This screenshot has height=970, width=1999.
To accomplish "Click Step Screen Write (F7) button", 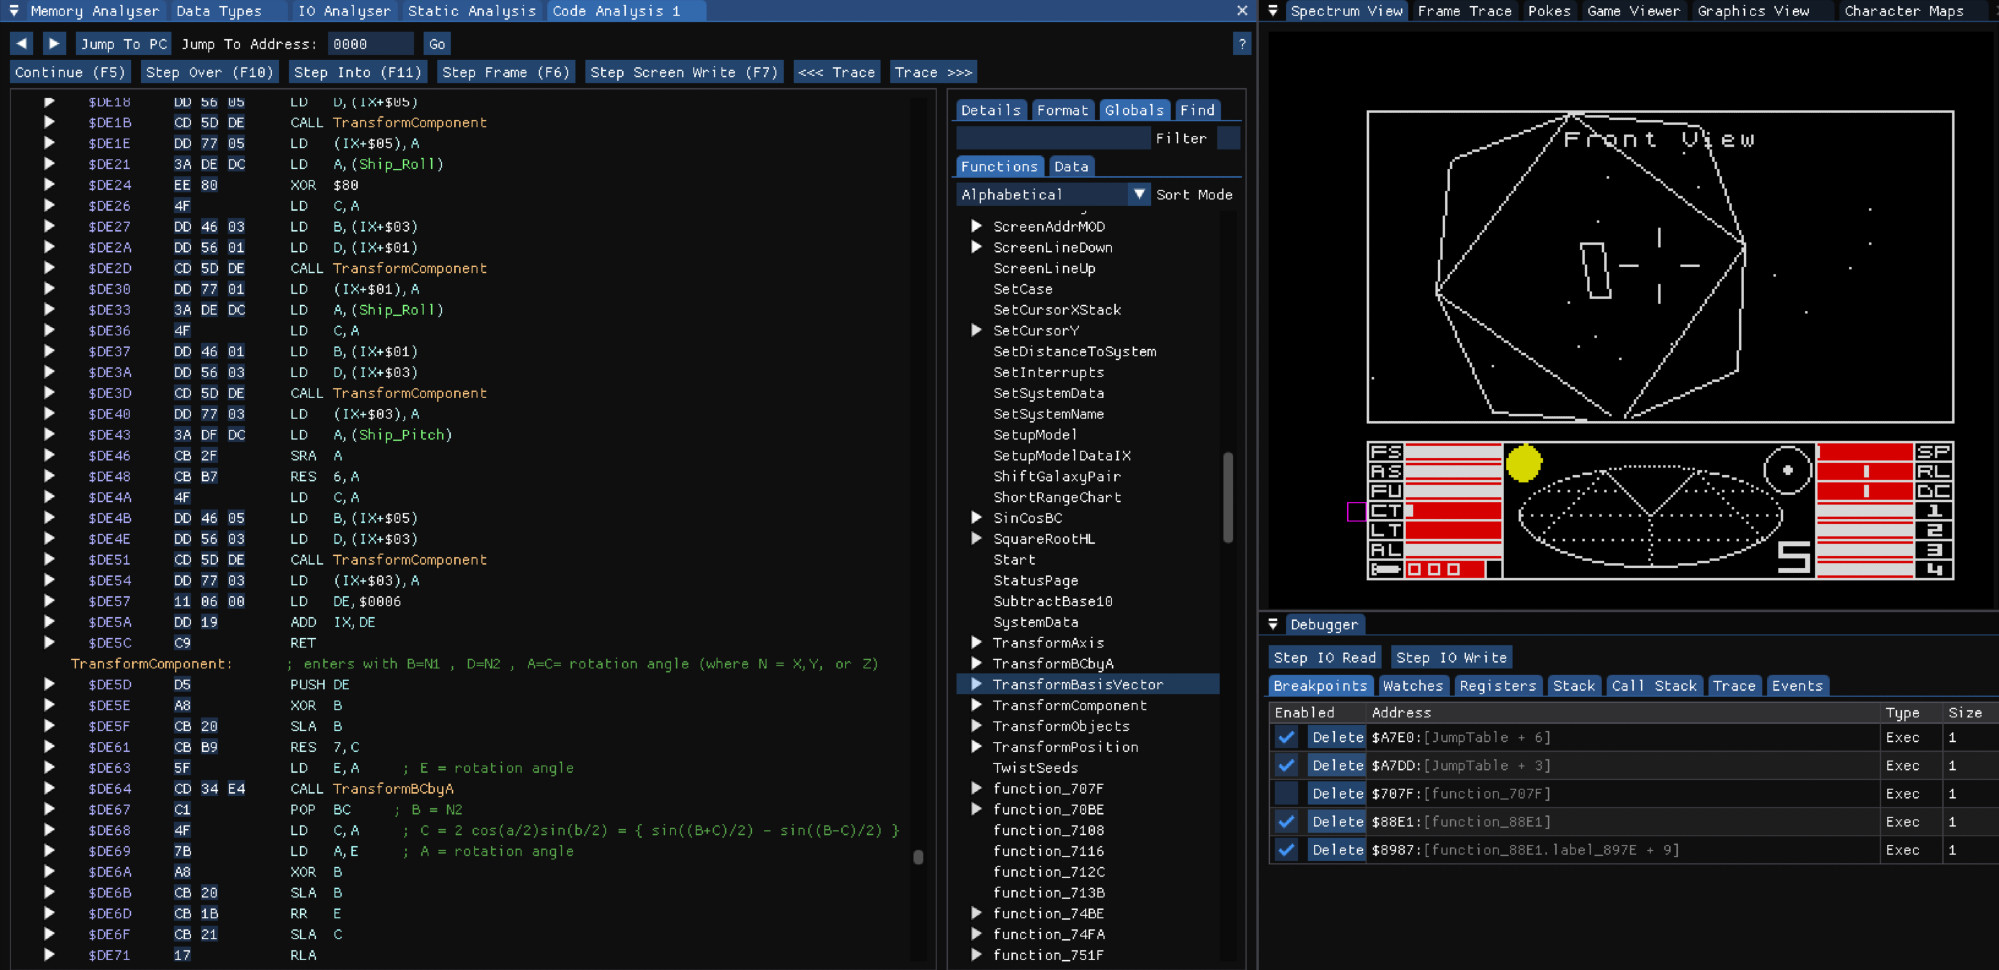I will [x=684, y=72].
